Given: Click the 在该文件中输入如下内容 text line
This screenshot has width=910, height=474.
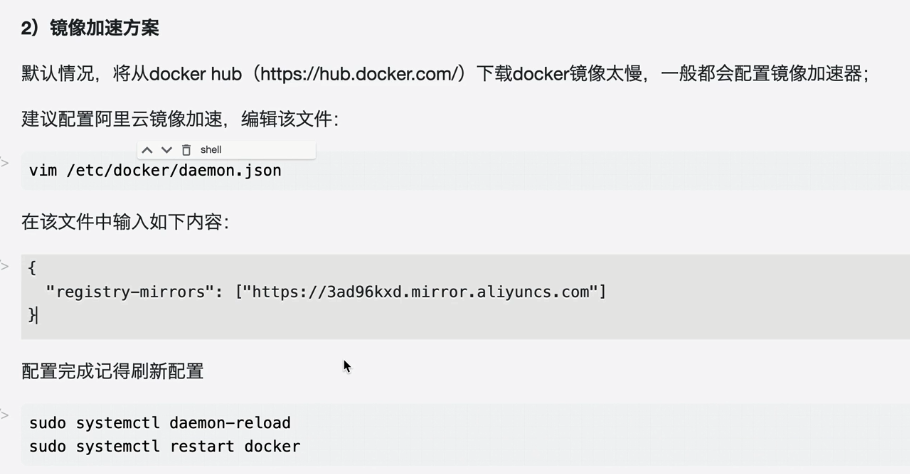Looking at the screenshot, I should [125, 222].
